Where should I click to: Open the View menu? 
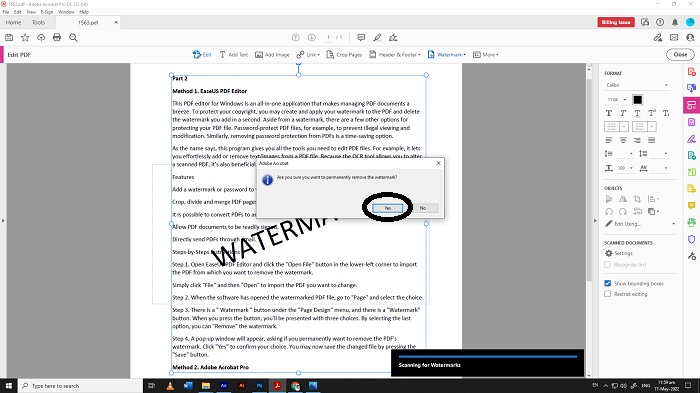(31, 12)
